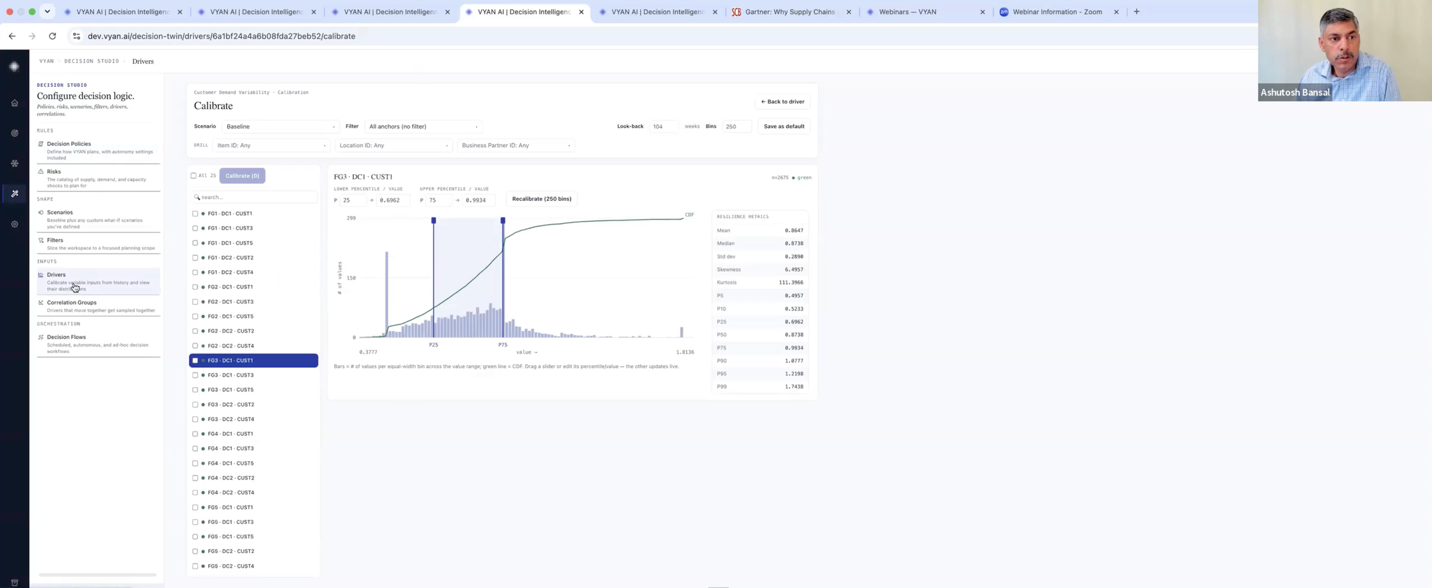Open the Scenario Baseline dropdown
1432x588 pixels.
coord(280,127)
